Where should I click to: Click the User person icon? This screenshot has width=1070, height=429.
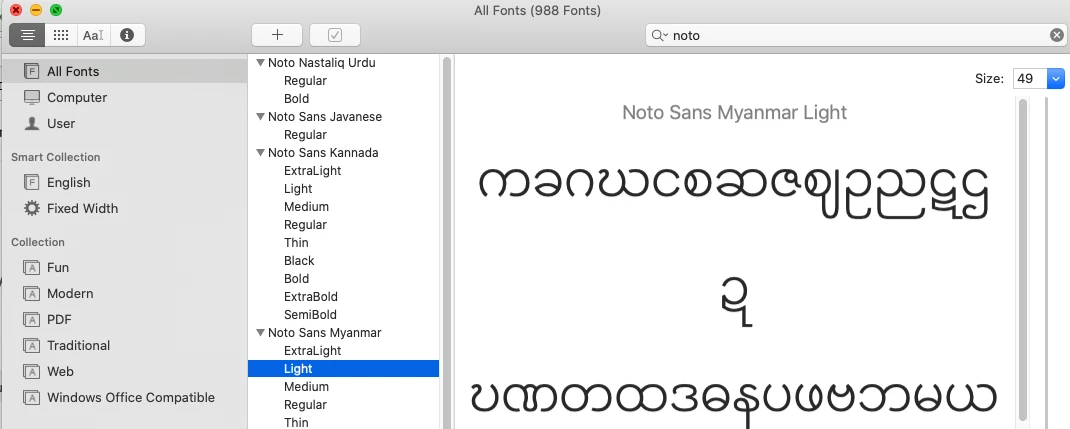click(x=31, y=123)
